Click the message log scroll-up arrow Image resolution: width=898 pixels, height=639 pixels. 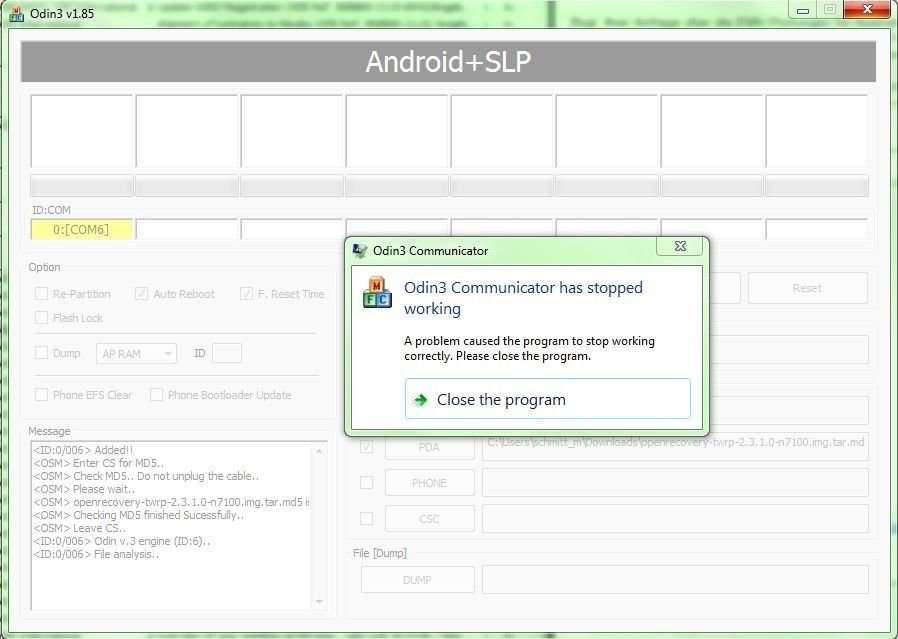319,451
